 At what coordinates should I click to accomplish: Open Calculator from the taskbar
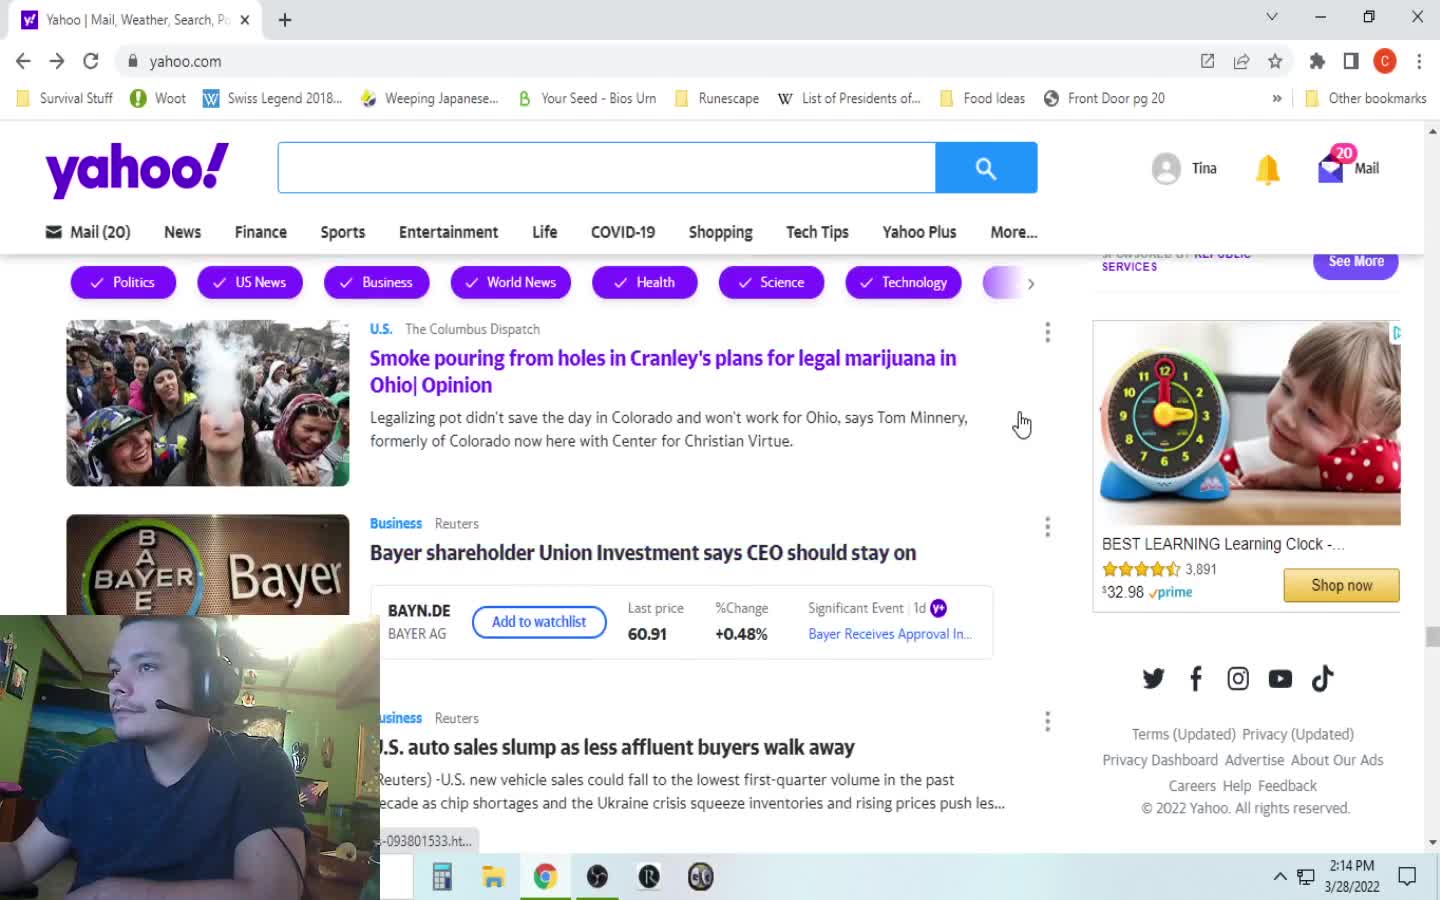(441, 877)
